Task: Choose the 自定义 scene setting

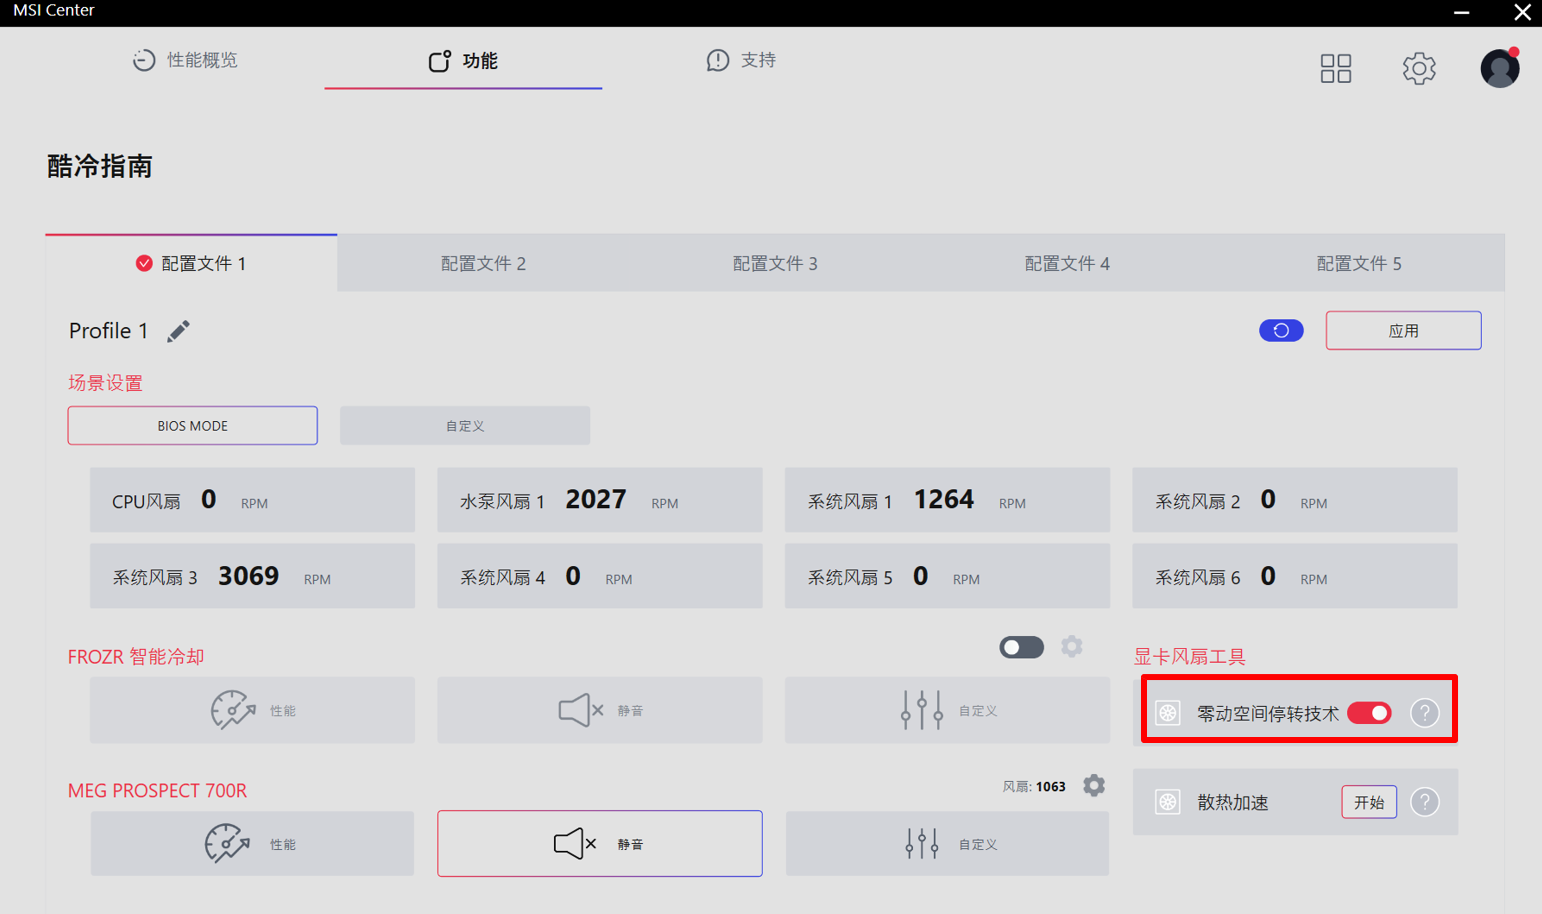Action: (465, 426)
